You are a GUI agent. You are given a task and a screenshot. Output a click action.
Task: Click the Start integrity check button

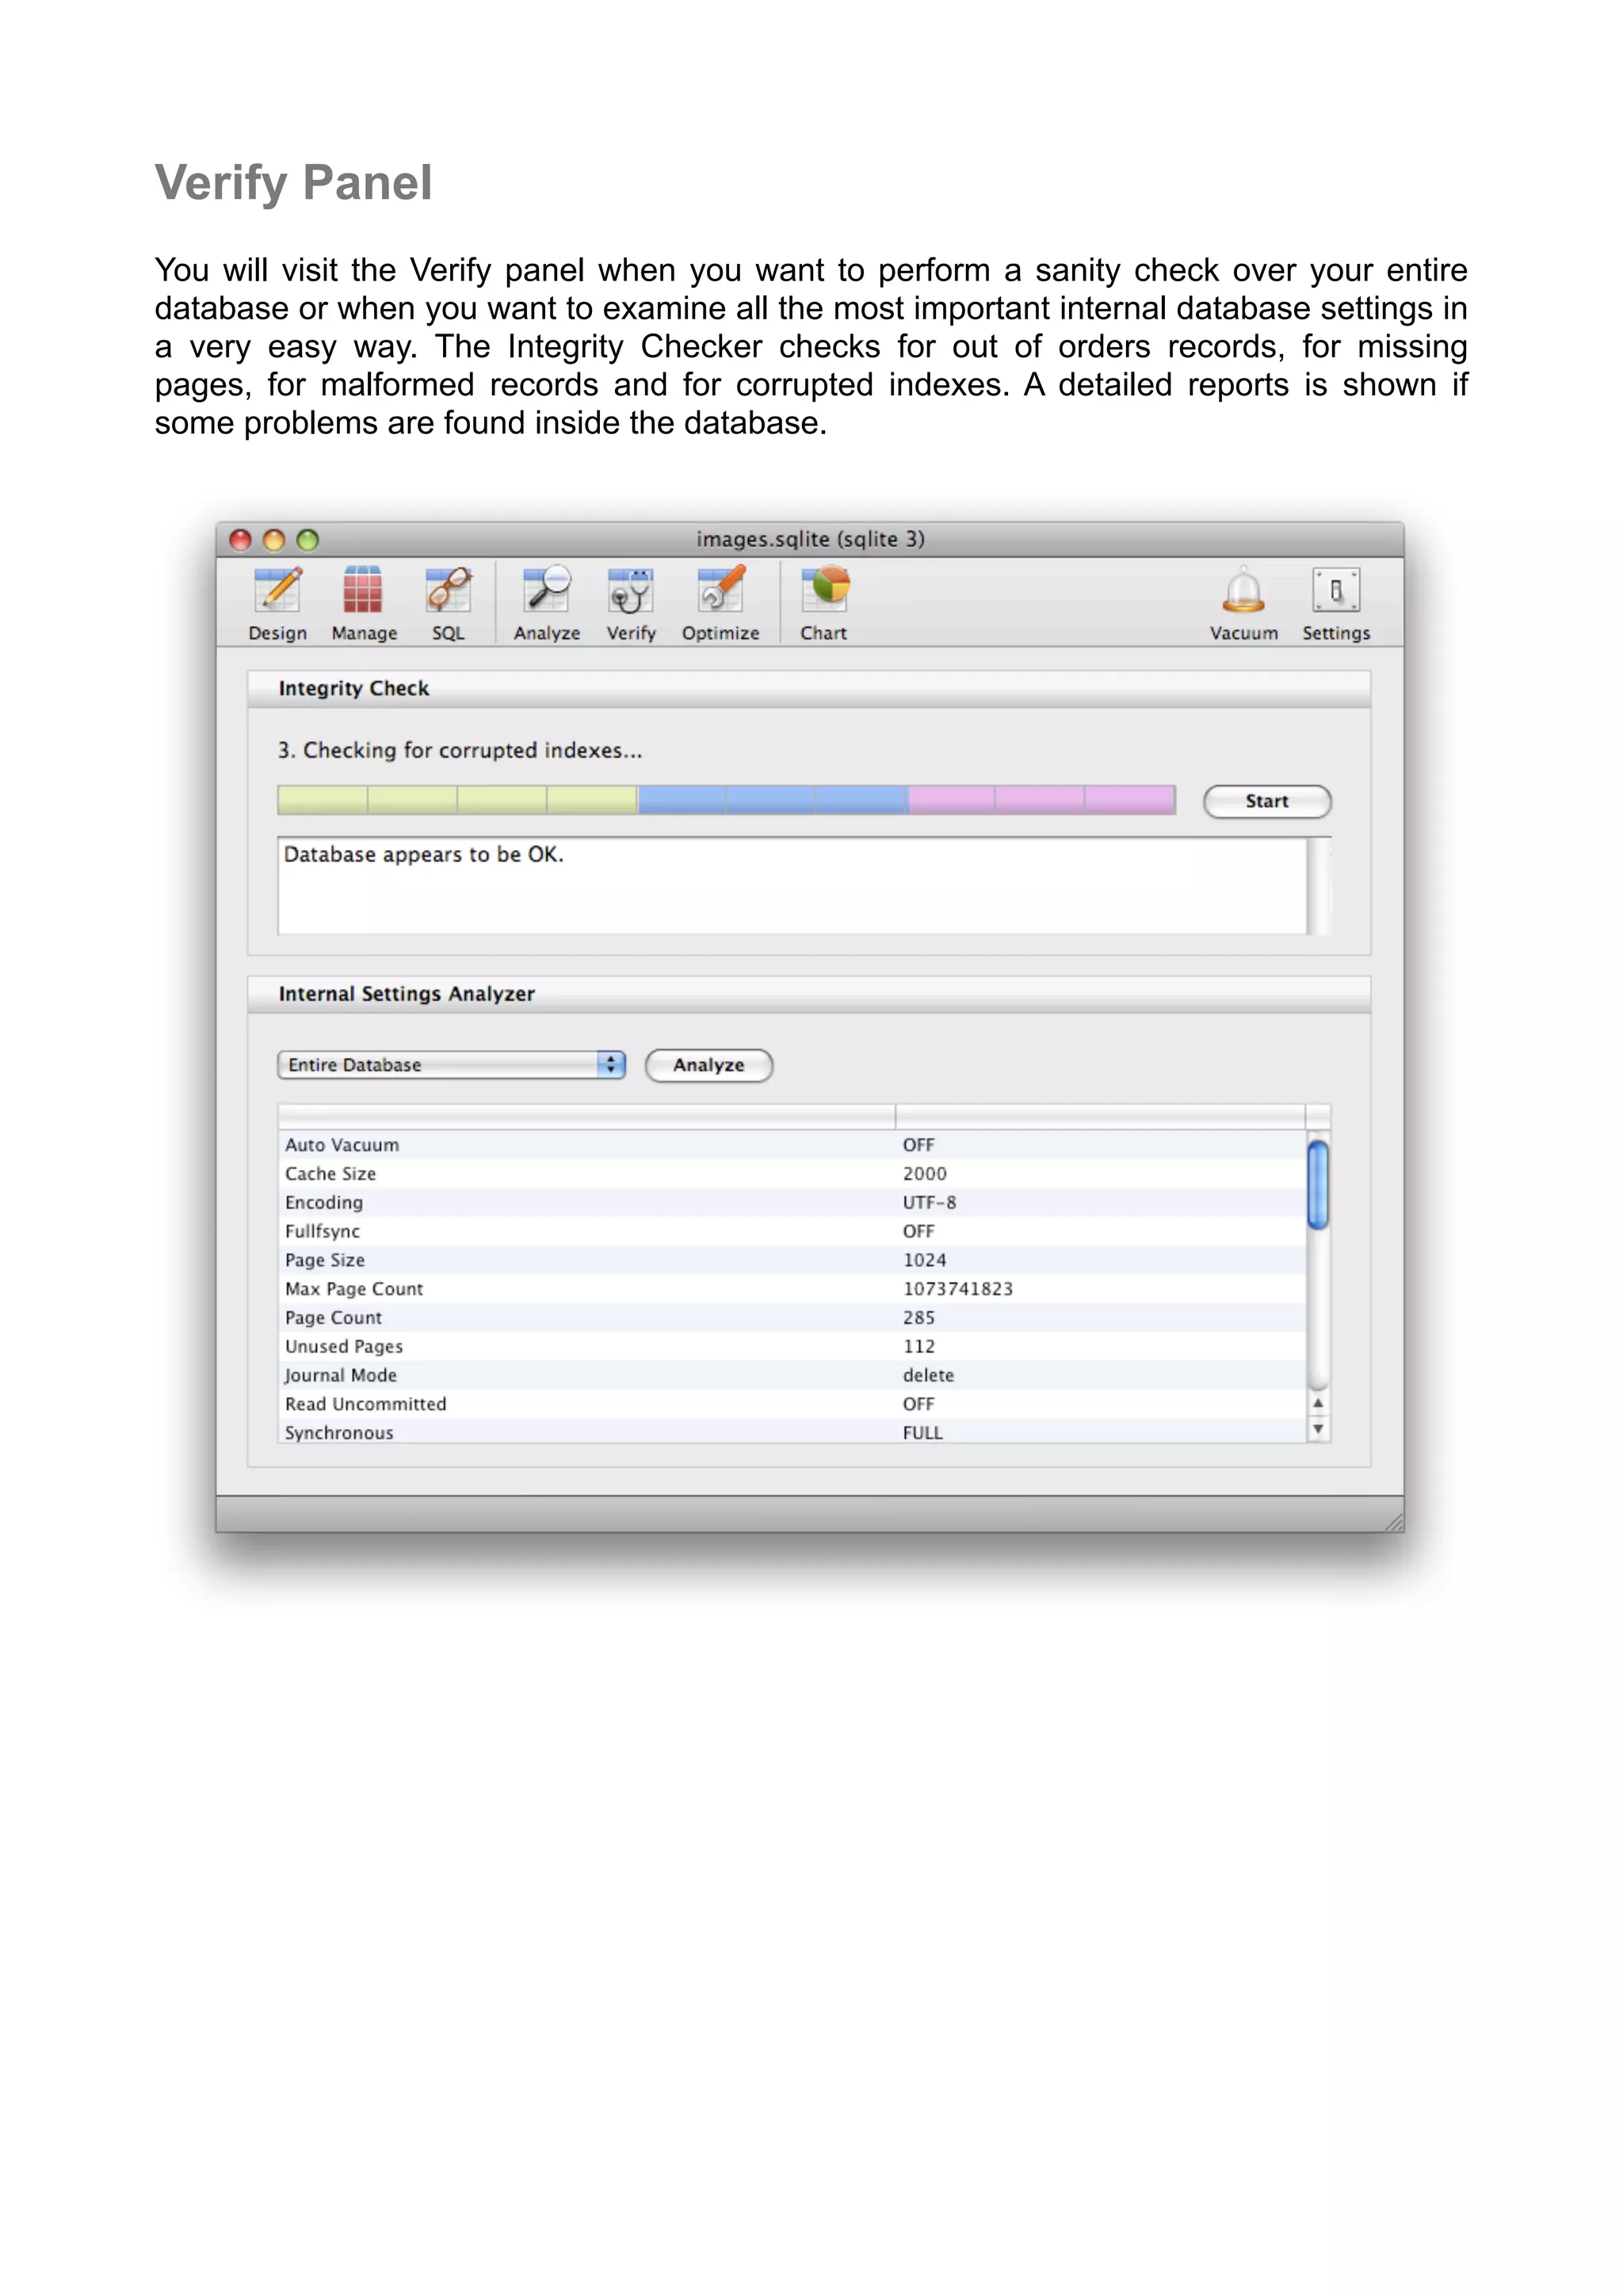pos(1267,801)
